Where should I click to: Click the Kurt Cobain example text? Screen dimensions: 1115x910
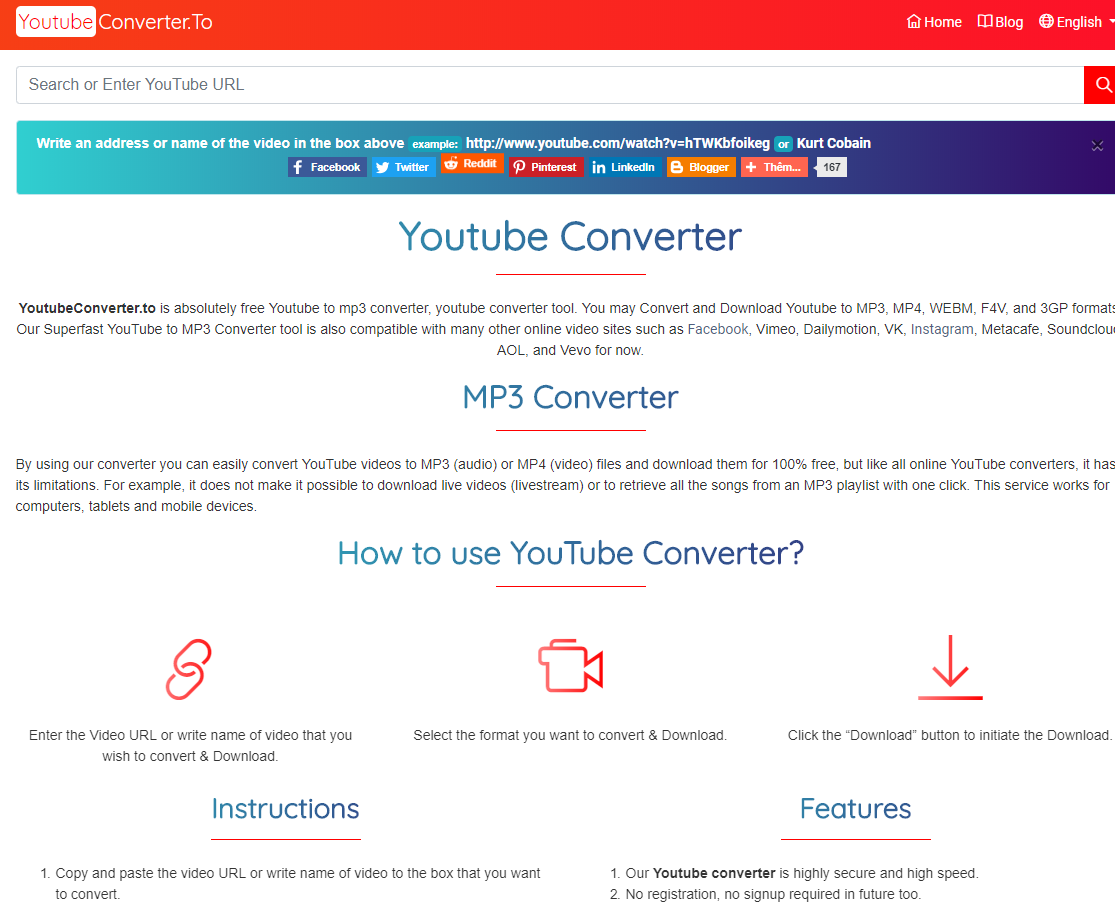click(x=833, y=143)
